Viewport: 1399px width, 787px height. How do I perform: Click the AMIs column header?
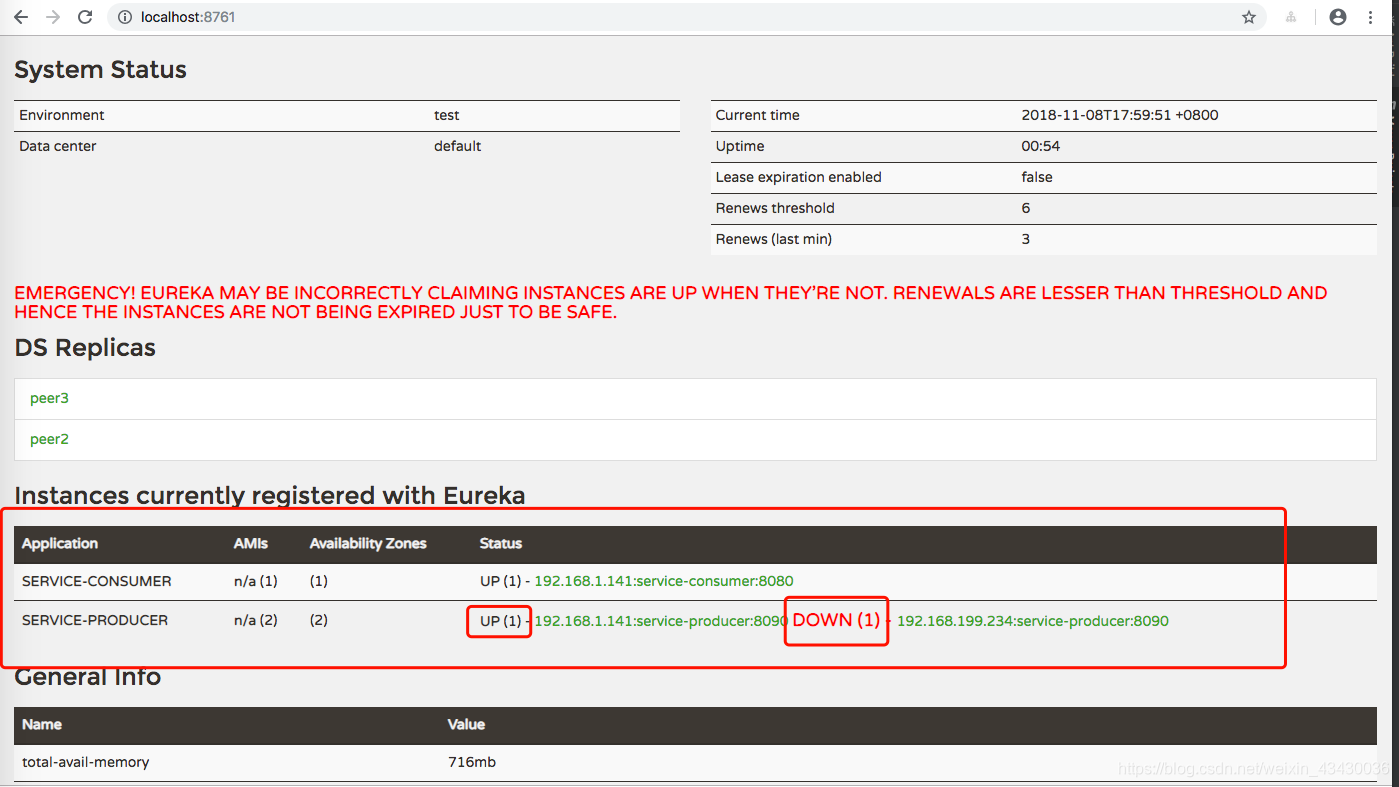pos(251,544)
